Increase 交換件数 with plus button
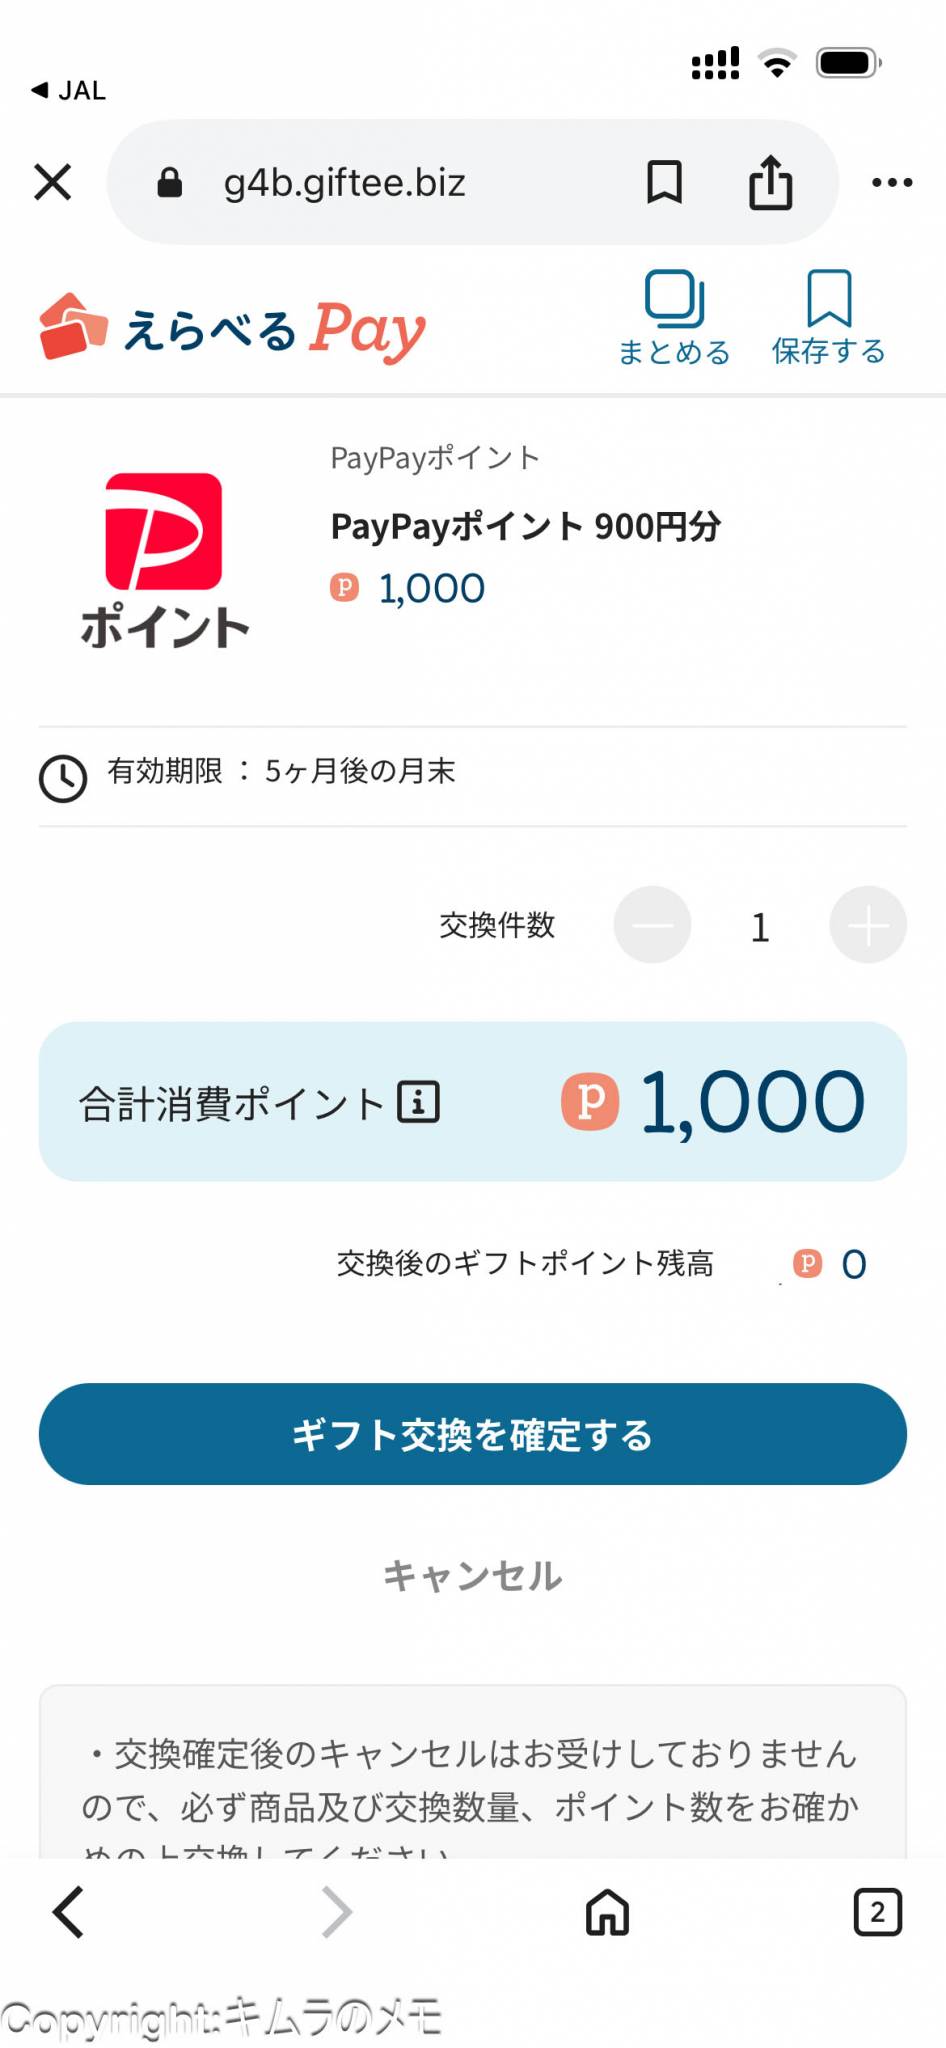946x2048 pixels. [x=867, y=925]
